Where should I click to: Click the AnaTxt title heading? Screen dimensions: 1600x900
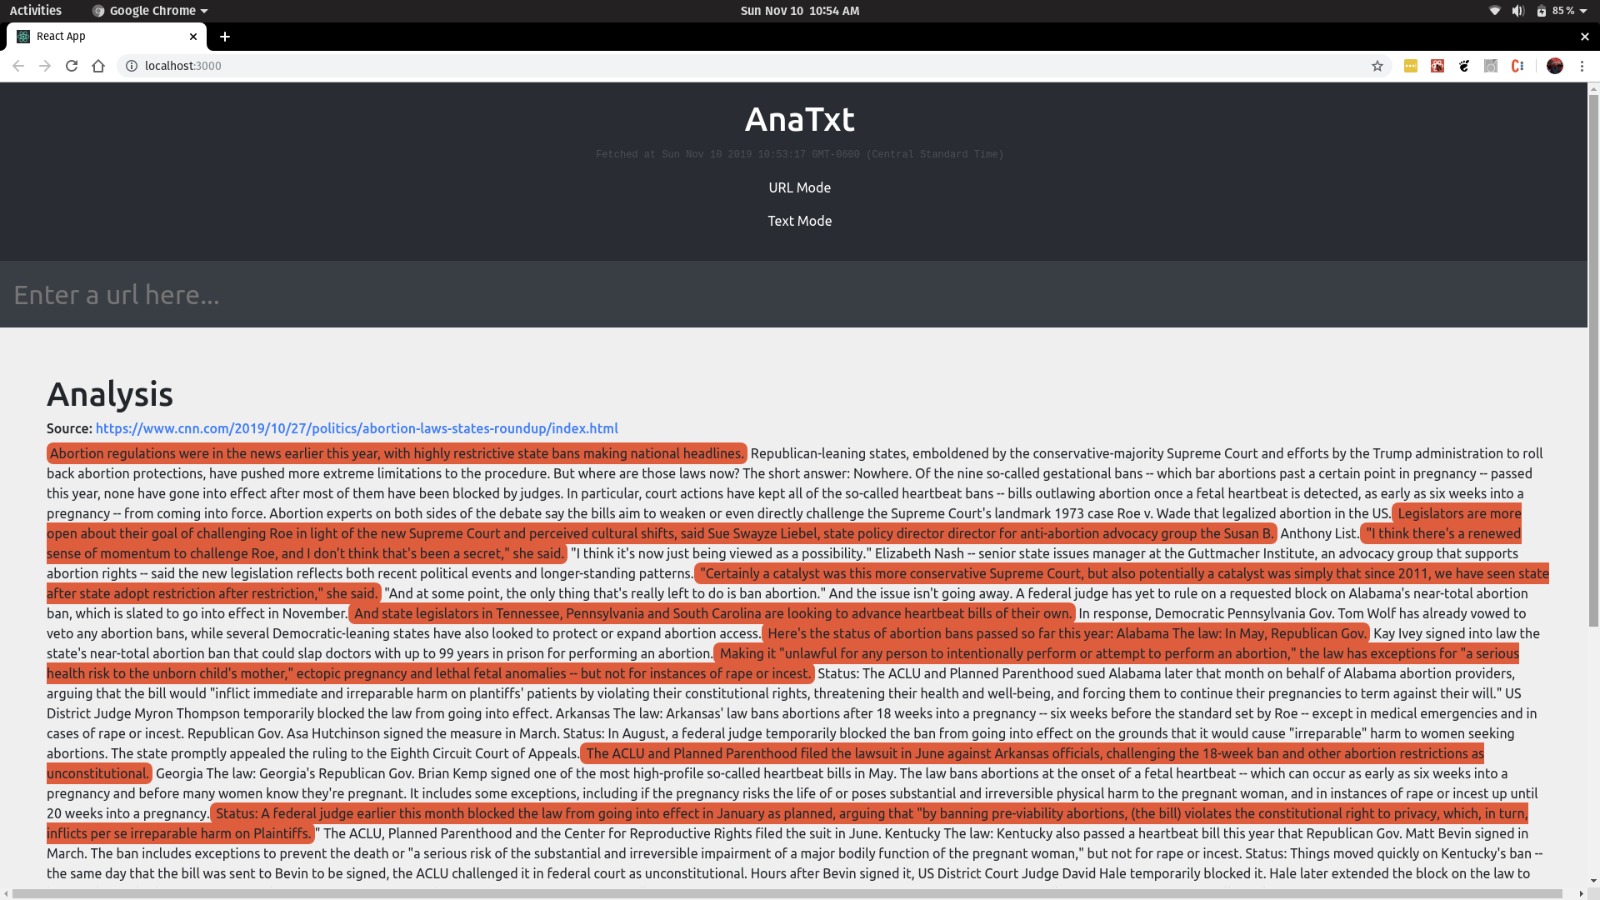click(x=800, y=120)
